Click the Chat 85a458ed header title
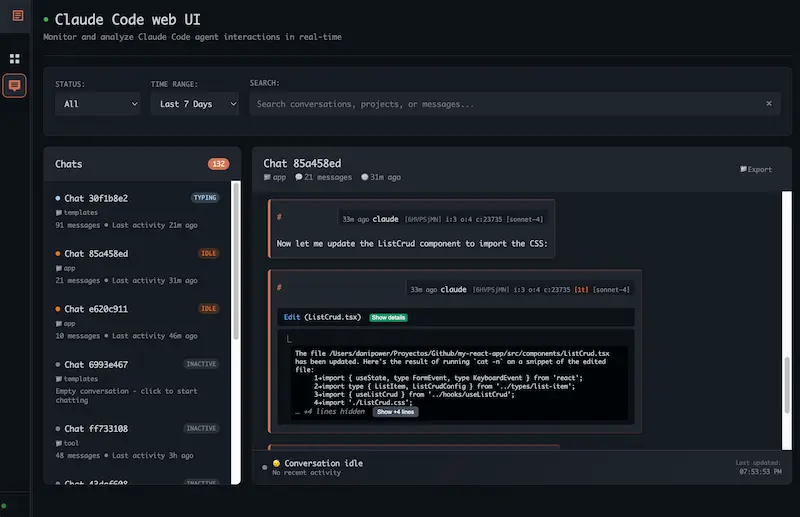This screenshot has width=800, height=517. pyautogui.click(x=302, y=163)
